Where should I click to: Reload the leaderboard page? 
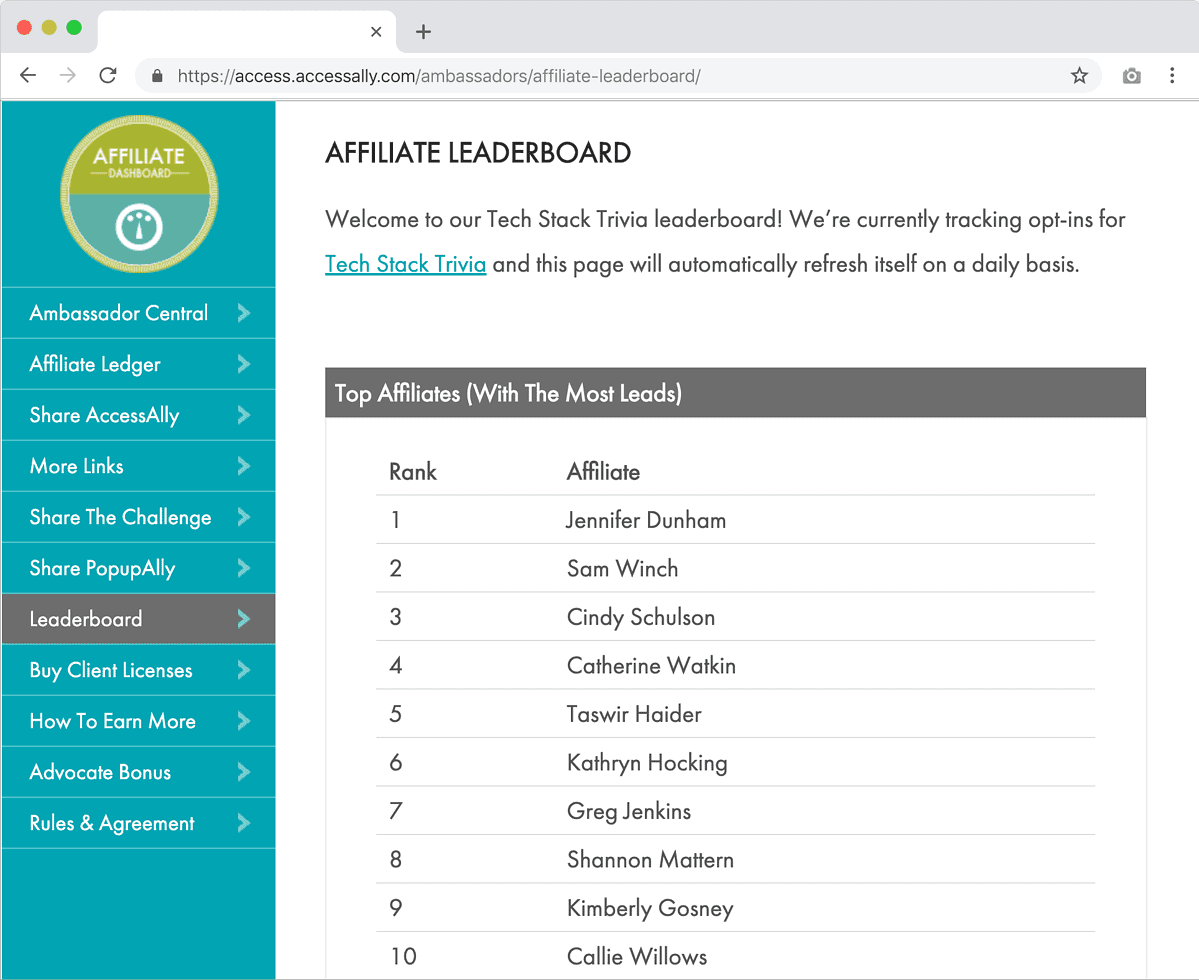[108, 75]
